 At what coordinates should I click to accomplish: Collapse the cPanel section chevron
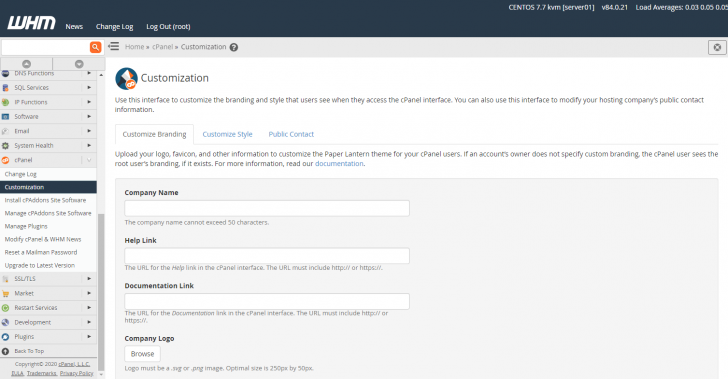tap(89, 160)
